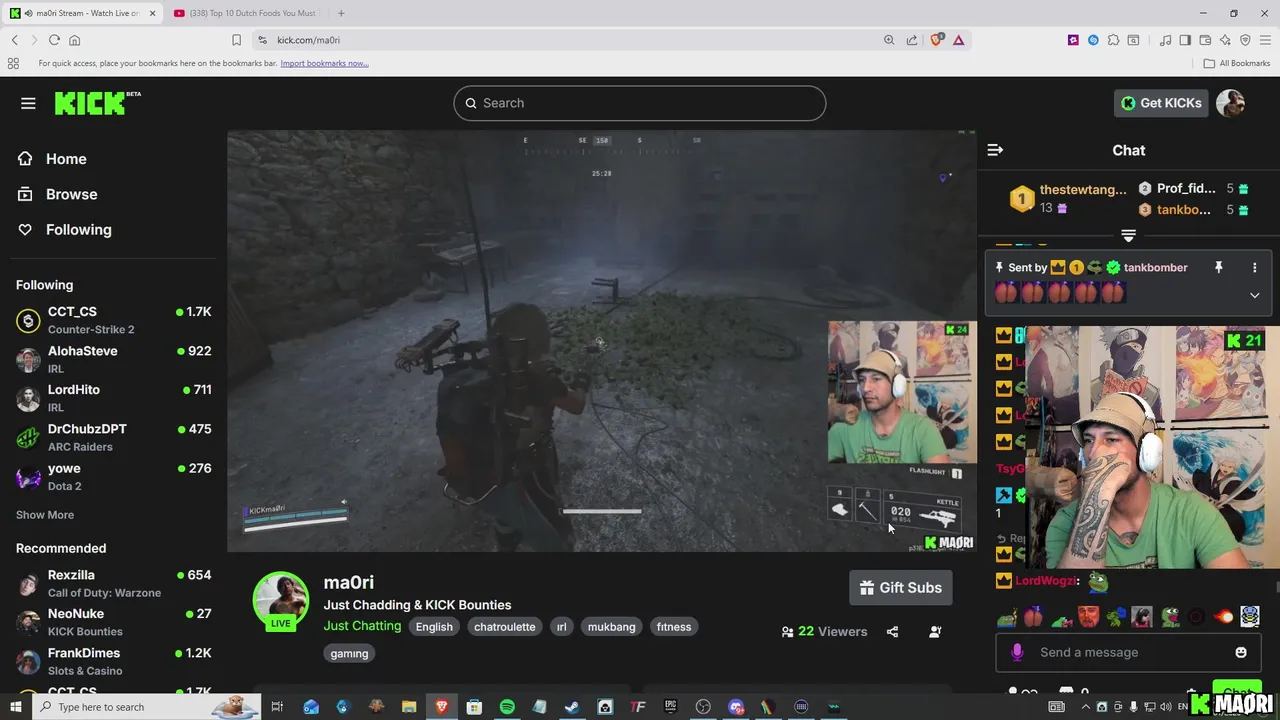Click tankbomber username in pinned message
1280x720 pixels.
tap(1155, 268)
